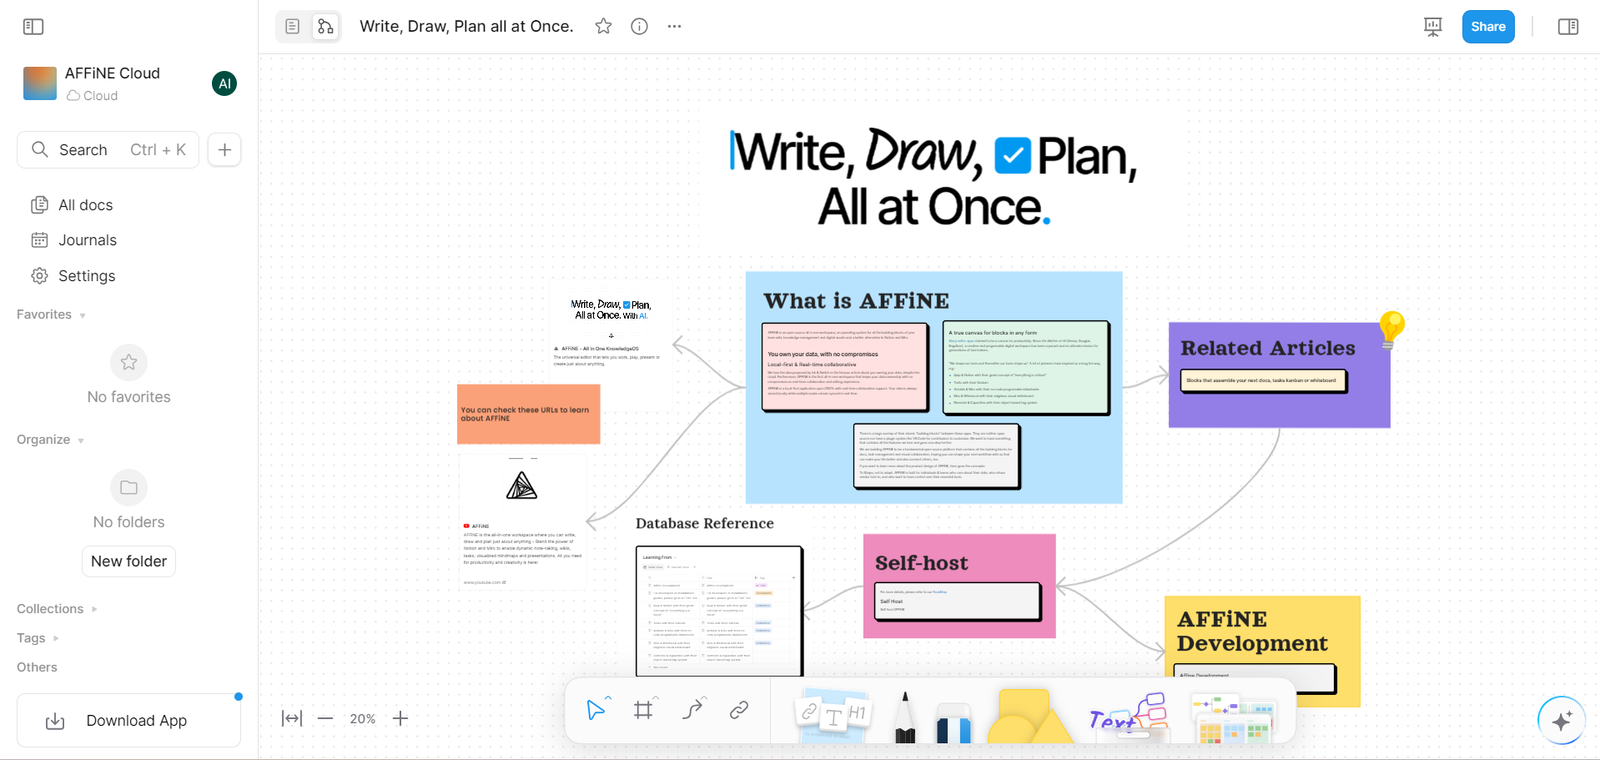The width and height of the screenshot is (1600, 760).
Task: Select the orange 'check these URLs' note
Action: point(529,414)
